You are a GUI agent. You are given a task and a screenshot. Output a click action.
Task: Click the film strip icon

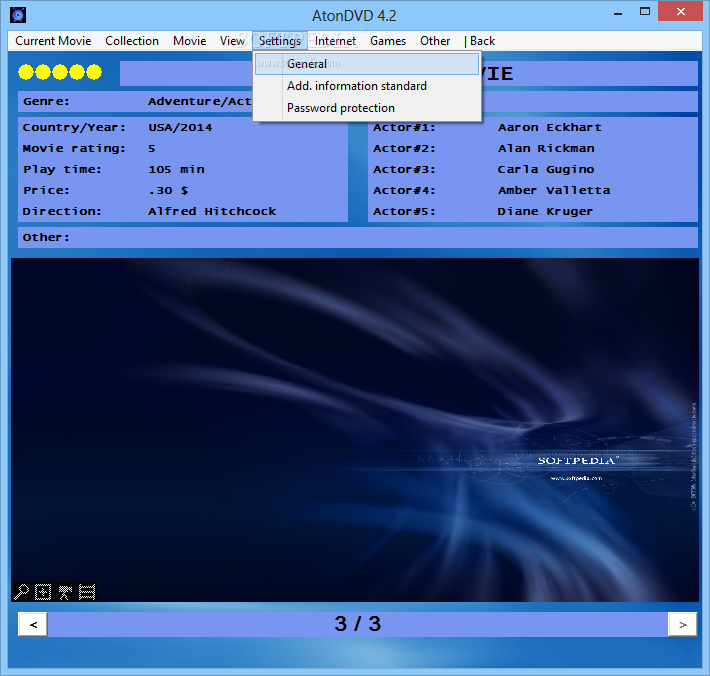[x=87, y=592]
